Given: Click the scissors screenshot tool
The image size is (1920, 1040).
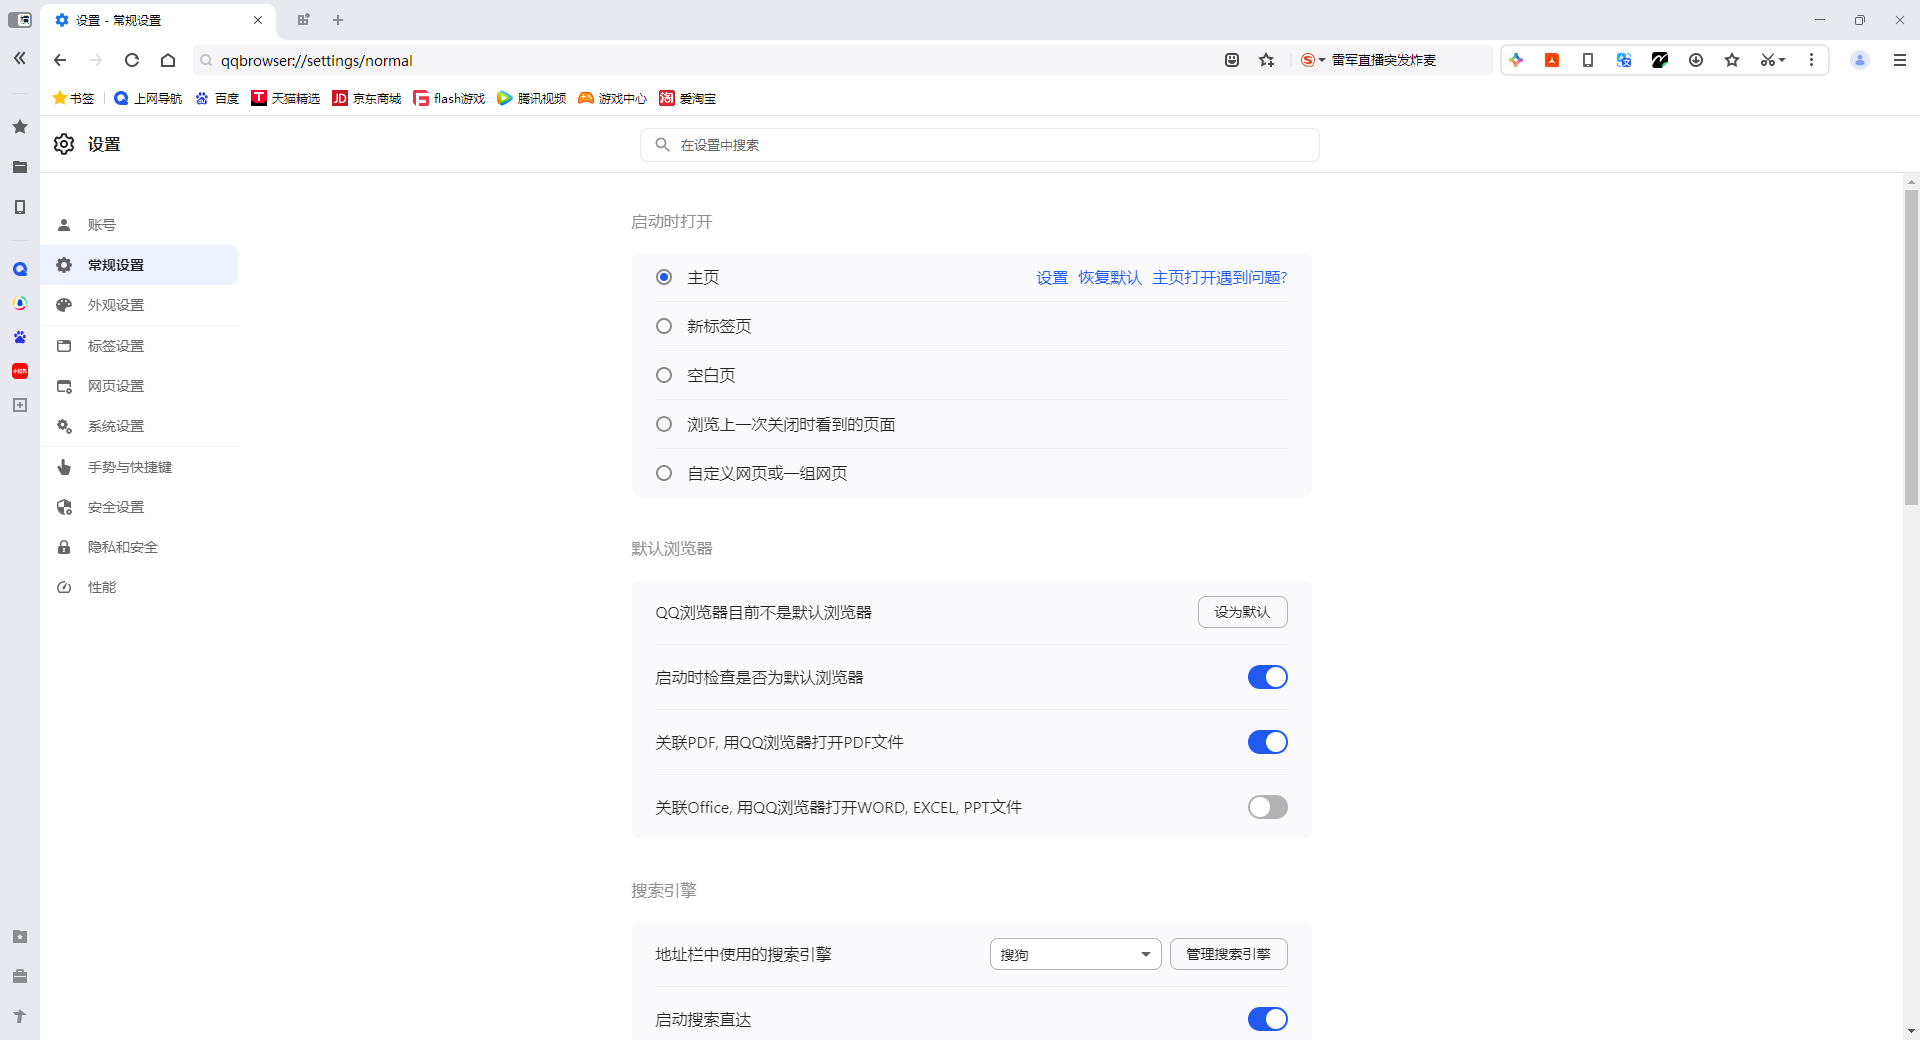Looking at the screenshot, I should tap(1767, 60).
